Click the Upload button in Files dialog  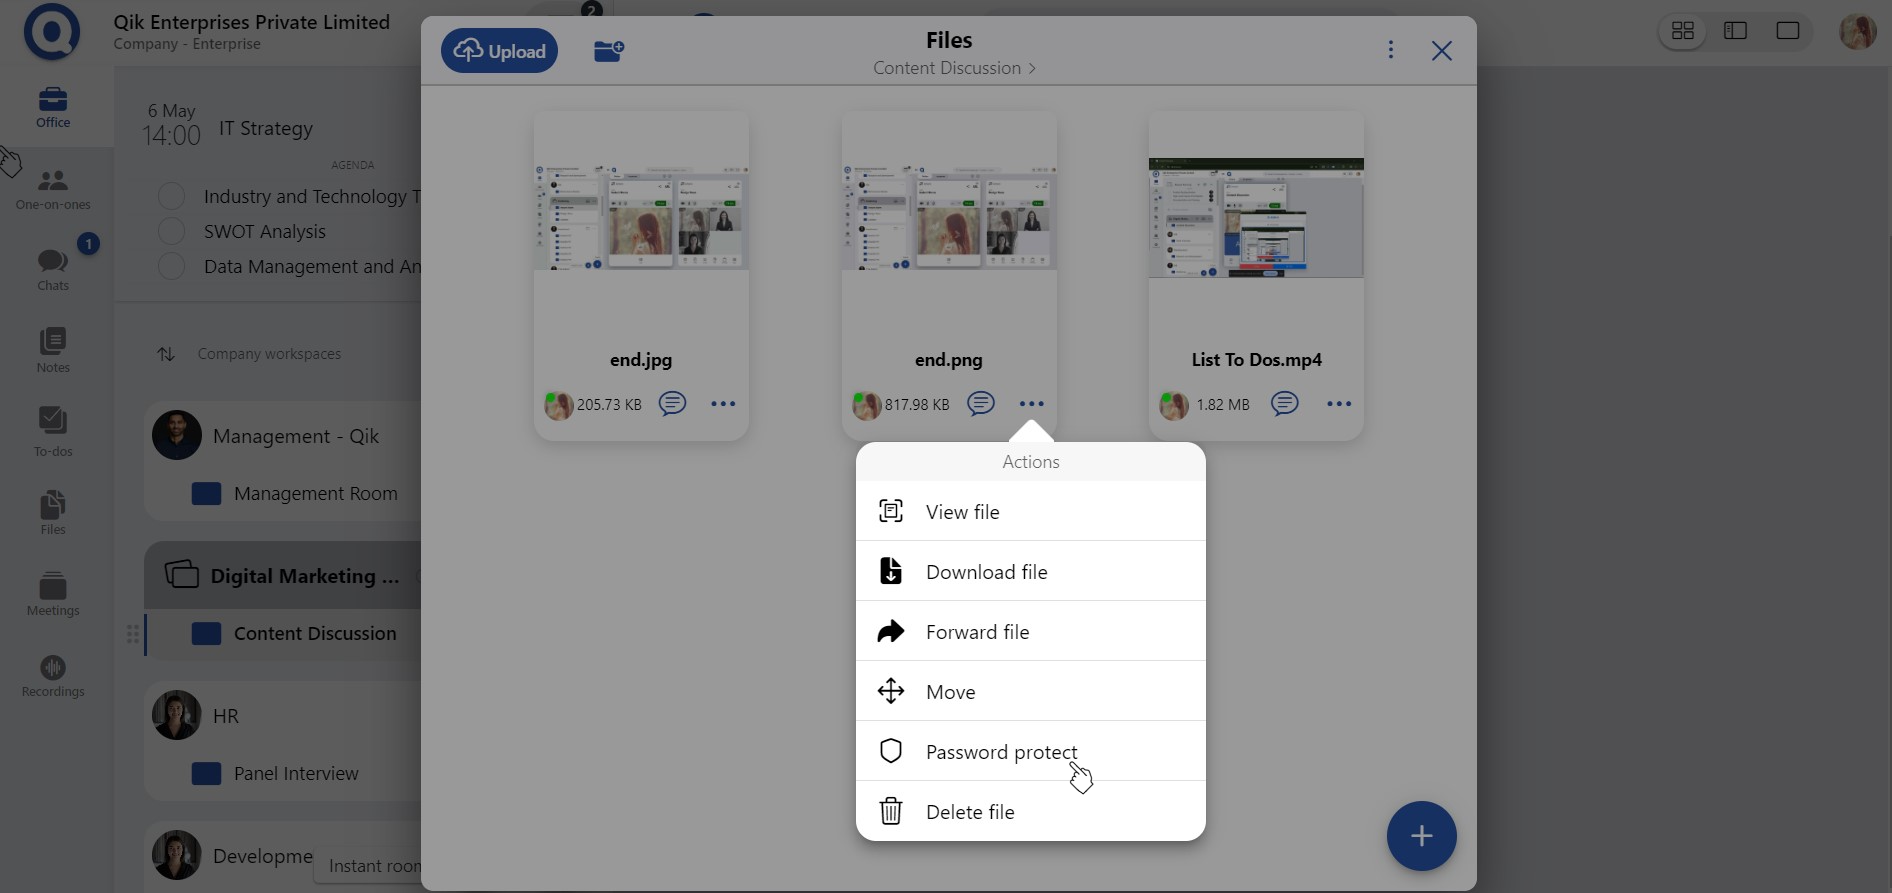pos(499,51)
